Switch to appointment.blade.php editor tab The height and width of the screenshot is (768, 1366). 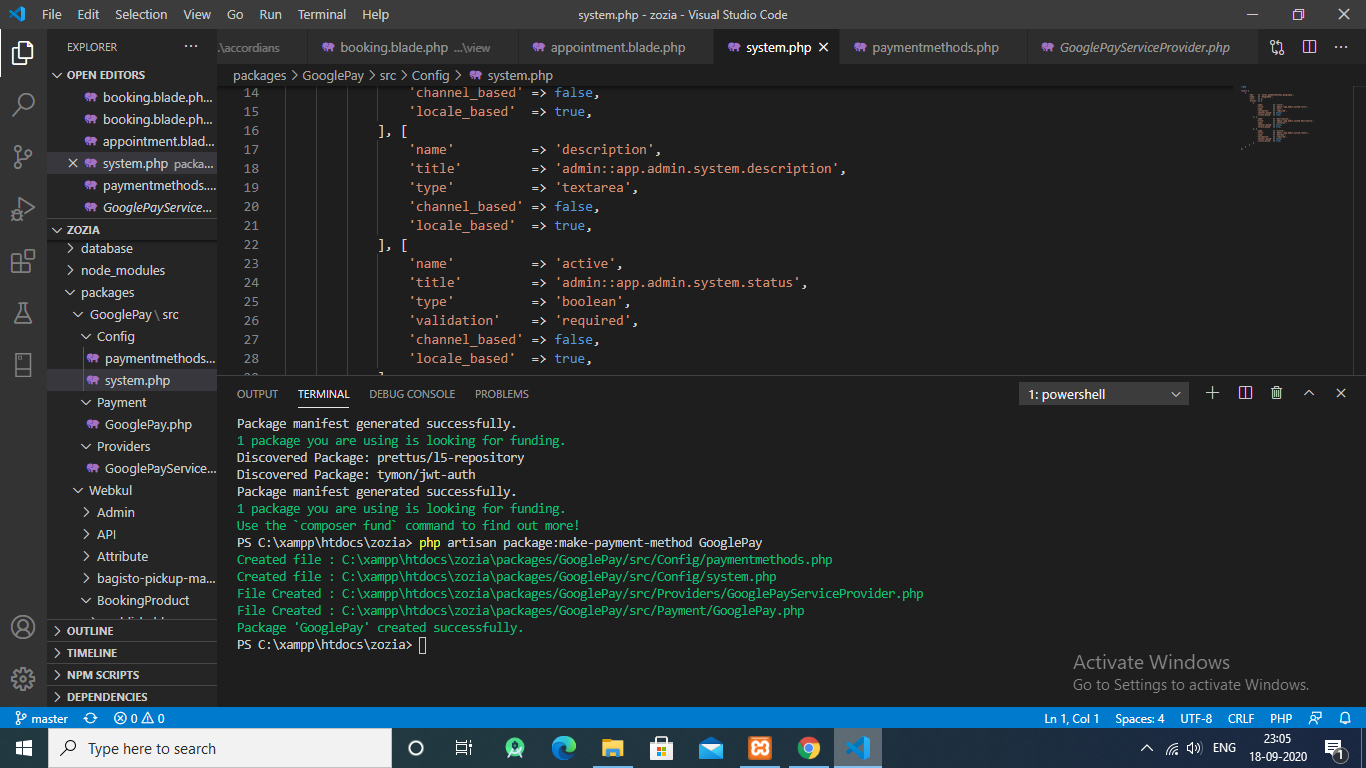tap(617, 47)
